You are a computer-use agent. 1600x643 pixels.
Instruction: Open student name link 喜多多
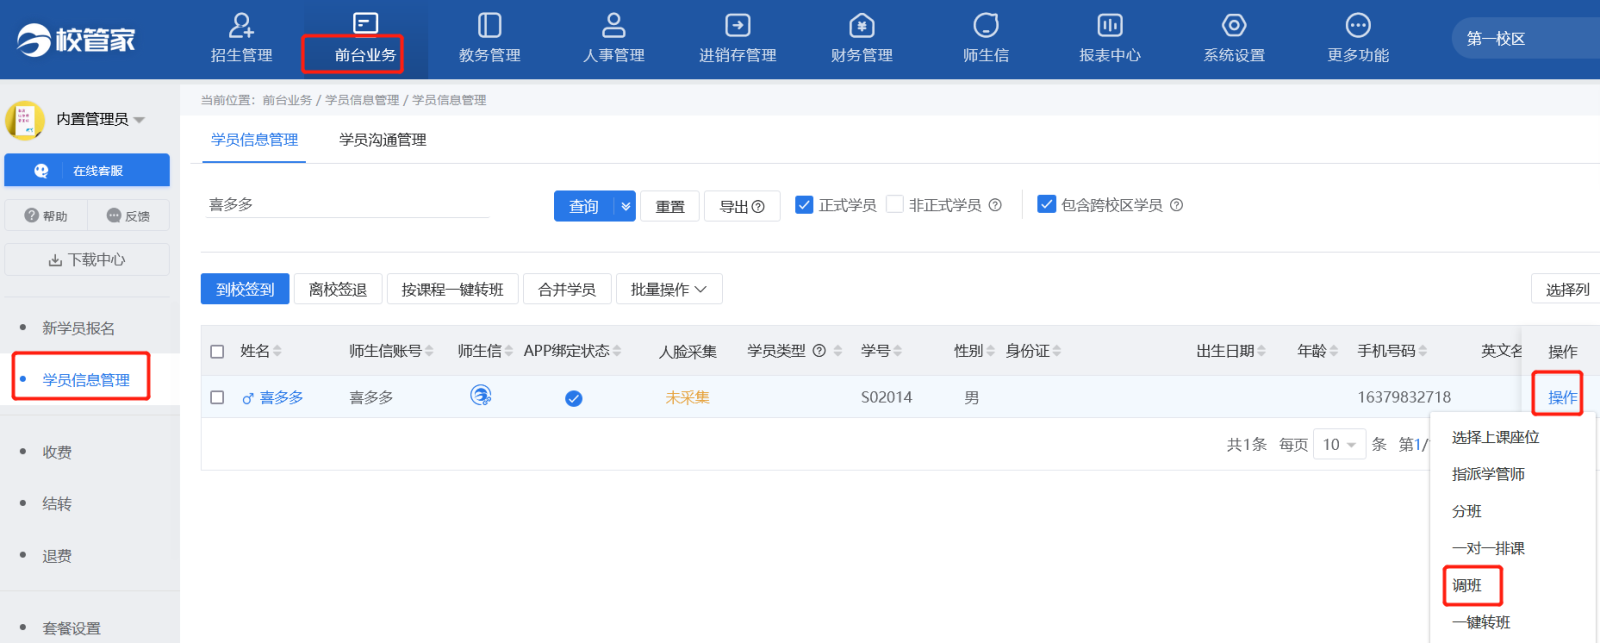tap(281, 397)
